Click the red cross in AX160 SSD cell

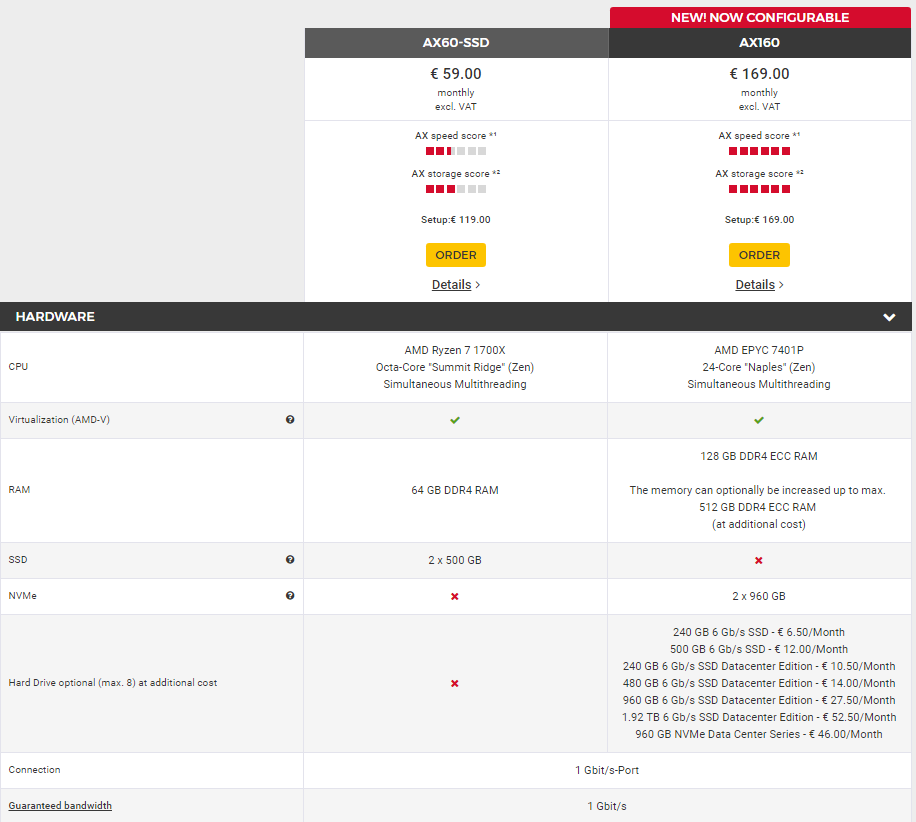point(759,561)
